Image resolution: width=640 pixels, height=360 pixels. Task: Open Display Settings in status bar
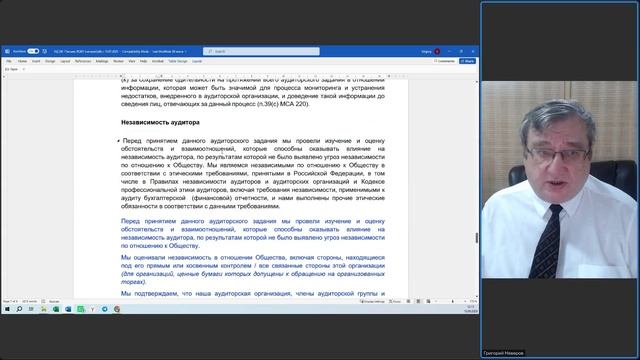pos(372,301)
